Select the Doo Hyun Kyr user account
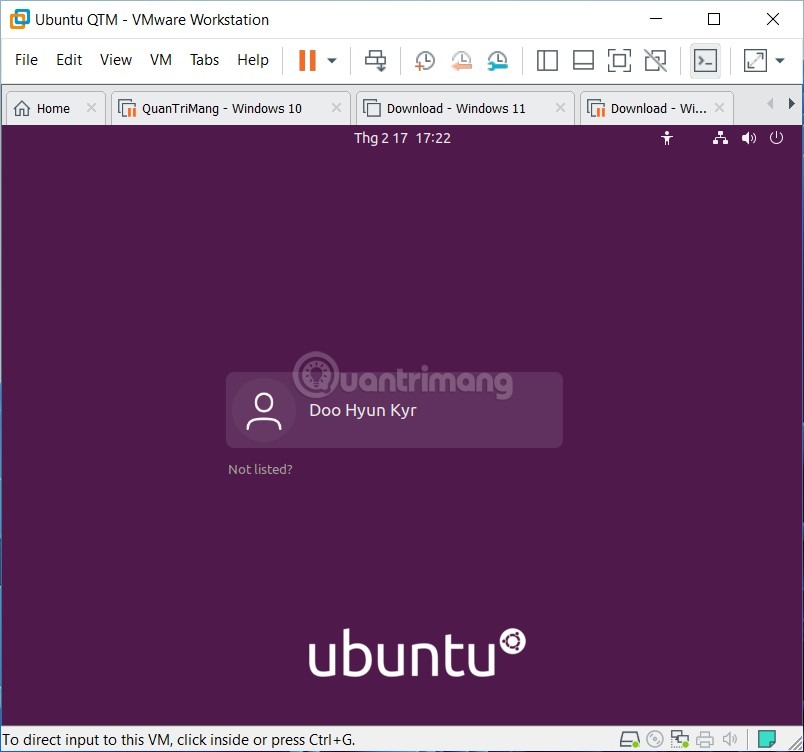Viewport: 804px width, 752px height. coord(394,410)
